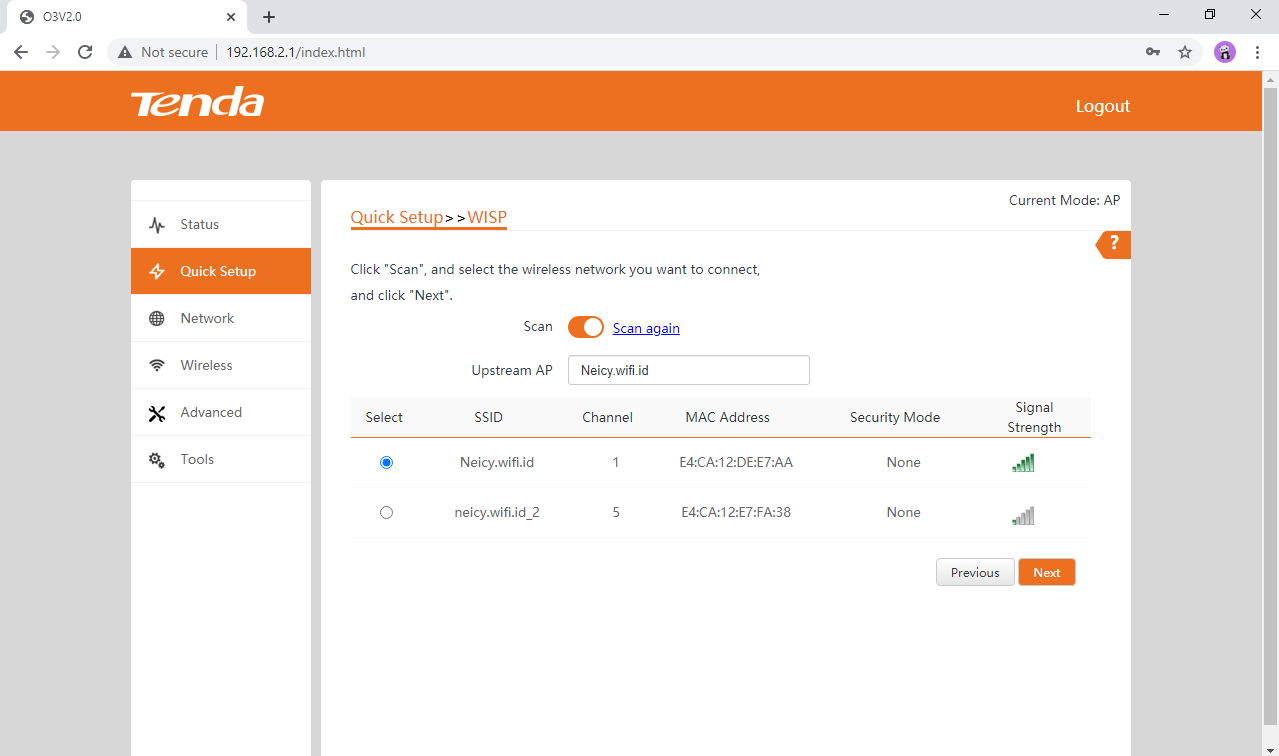
Task: Switch to the O3V2.0 browser tab
Action: pos(125,17)
